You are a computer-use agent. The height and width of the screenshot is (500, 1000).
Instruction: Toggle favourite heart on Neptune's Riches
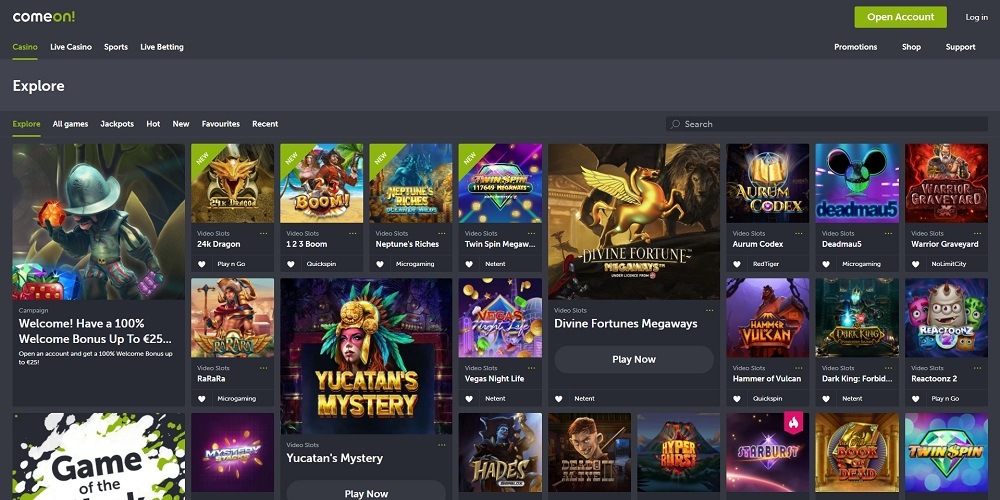tap(380, 264)
